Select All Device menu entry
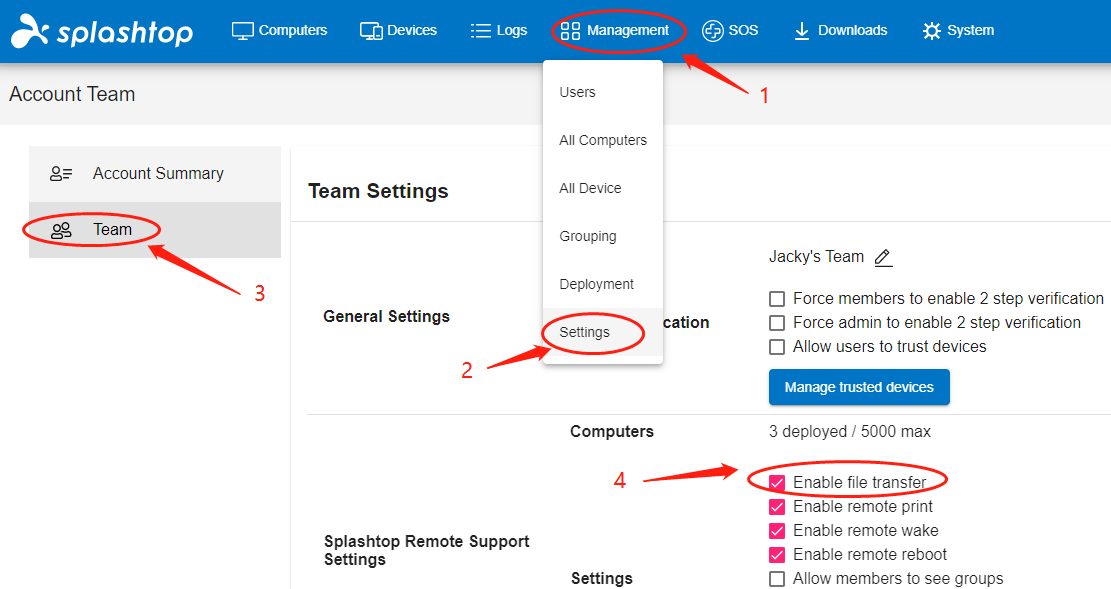Image resolution: width=1111 pixels, height=589 pixels. (x=603, y=189)
